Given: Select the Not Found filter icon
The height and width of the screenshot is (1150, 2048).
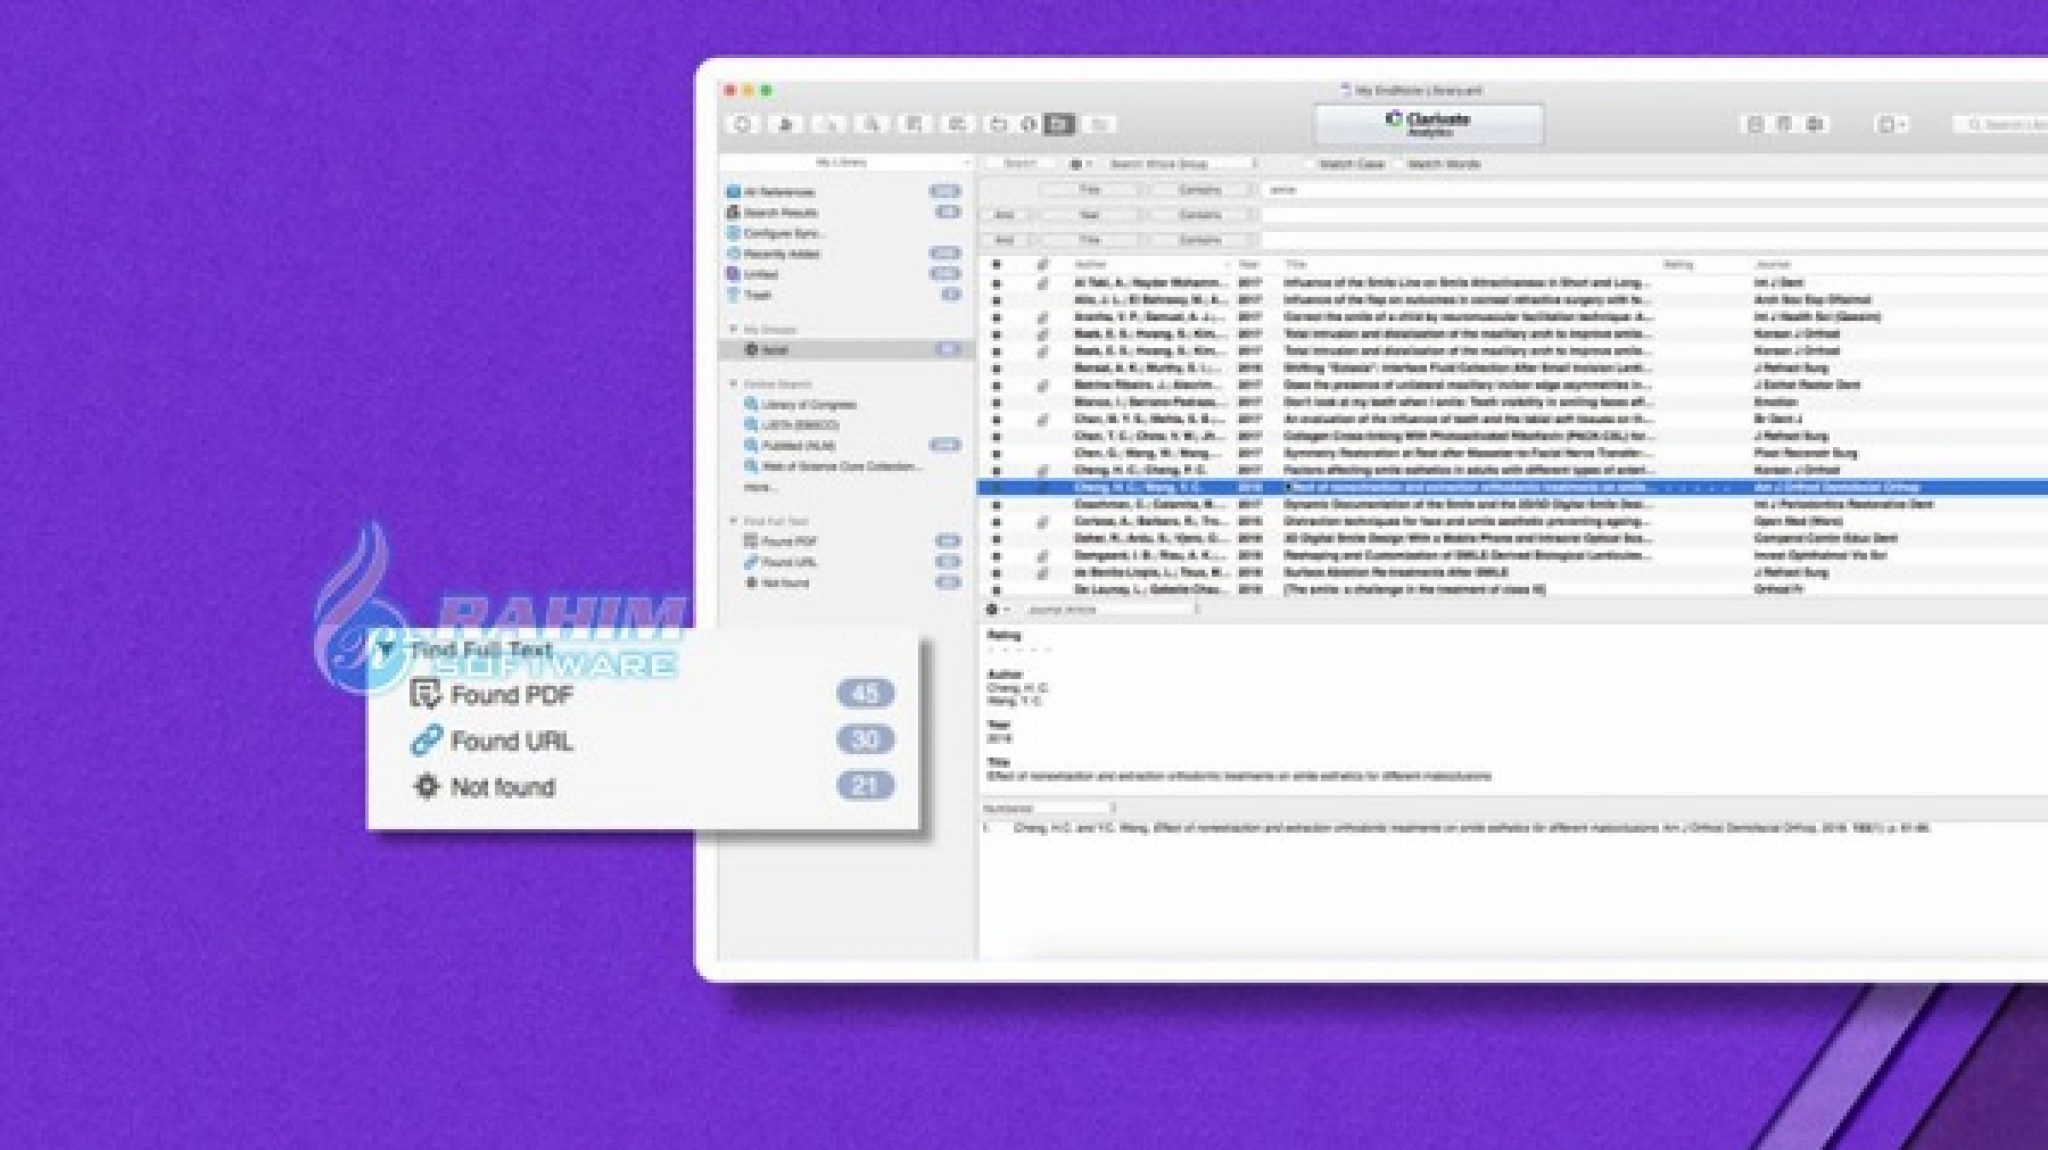Looking at the screenshot, I should [x=429, y=786].
